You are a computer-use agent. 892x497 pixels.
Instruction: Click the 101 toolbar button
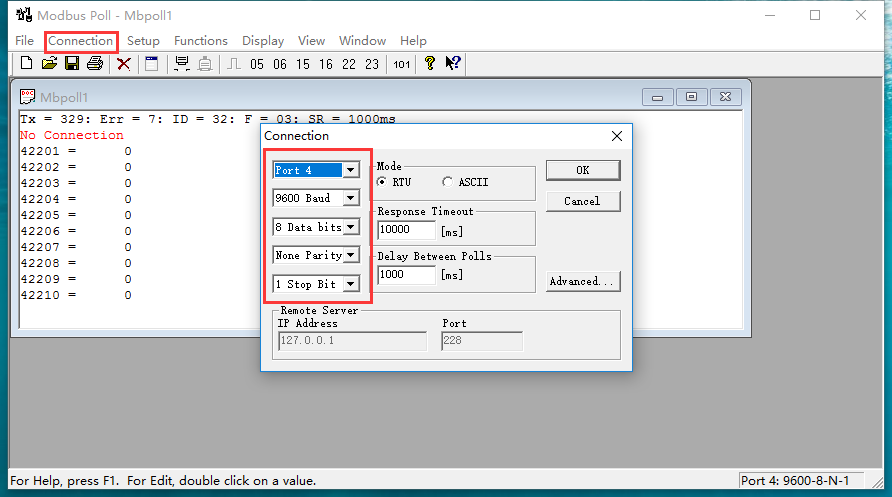tap(402, 64)
